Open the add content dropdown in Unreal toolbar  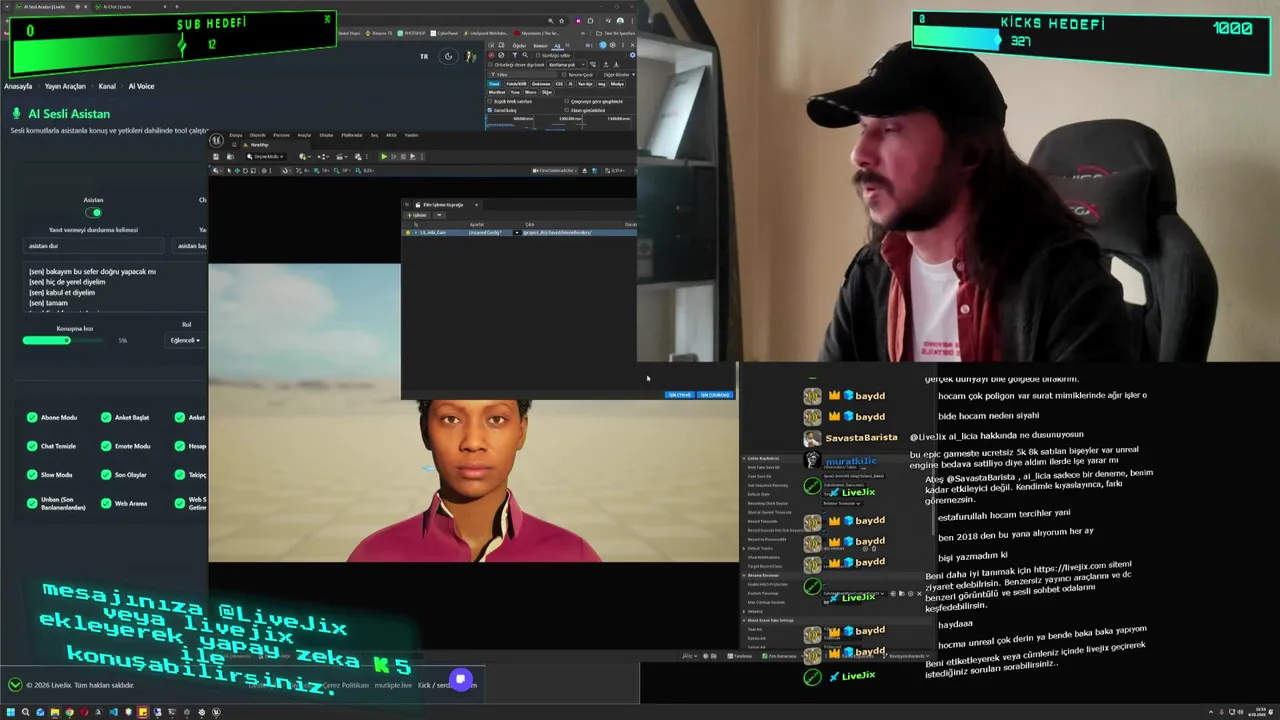(304, 157)
